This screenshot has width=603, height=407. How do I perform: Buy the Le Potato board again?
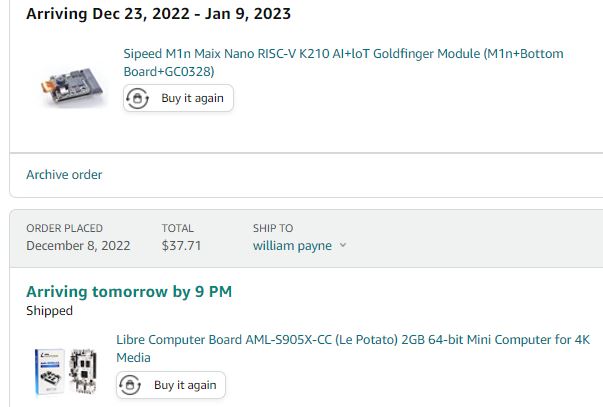(x=171, y=385)
